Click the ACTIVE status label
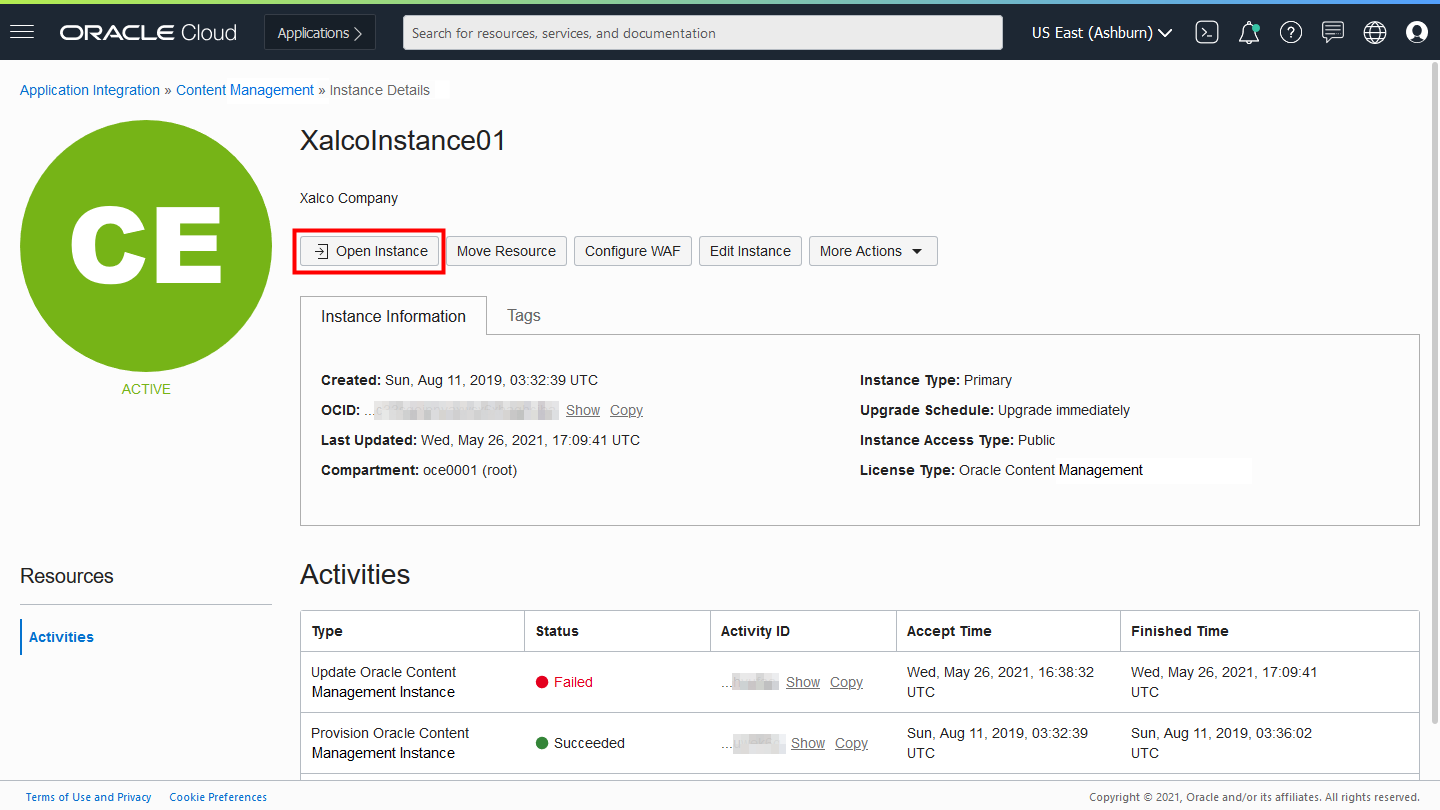 click(146, 389)
